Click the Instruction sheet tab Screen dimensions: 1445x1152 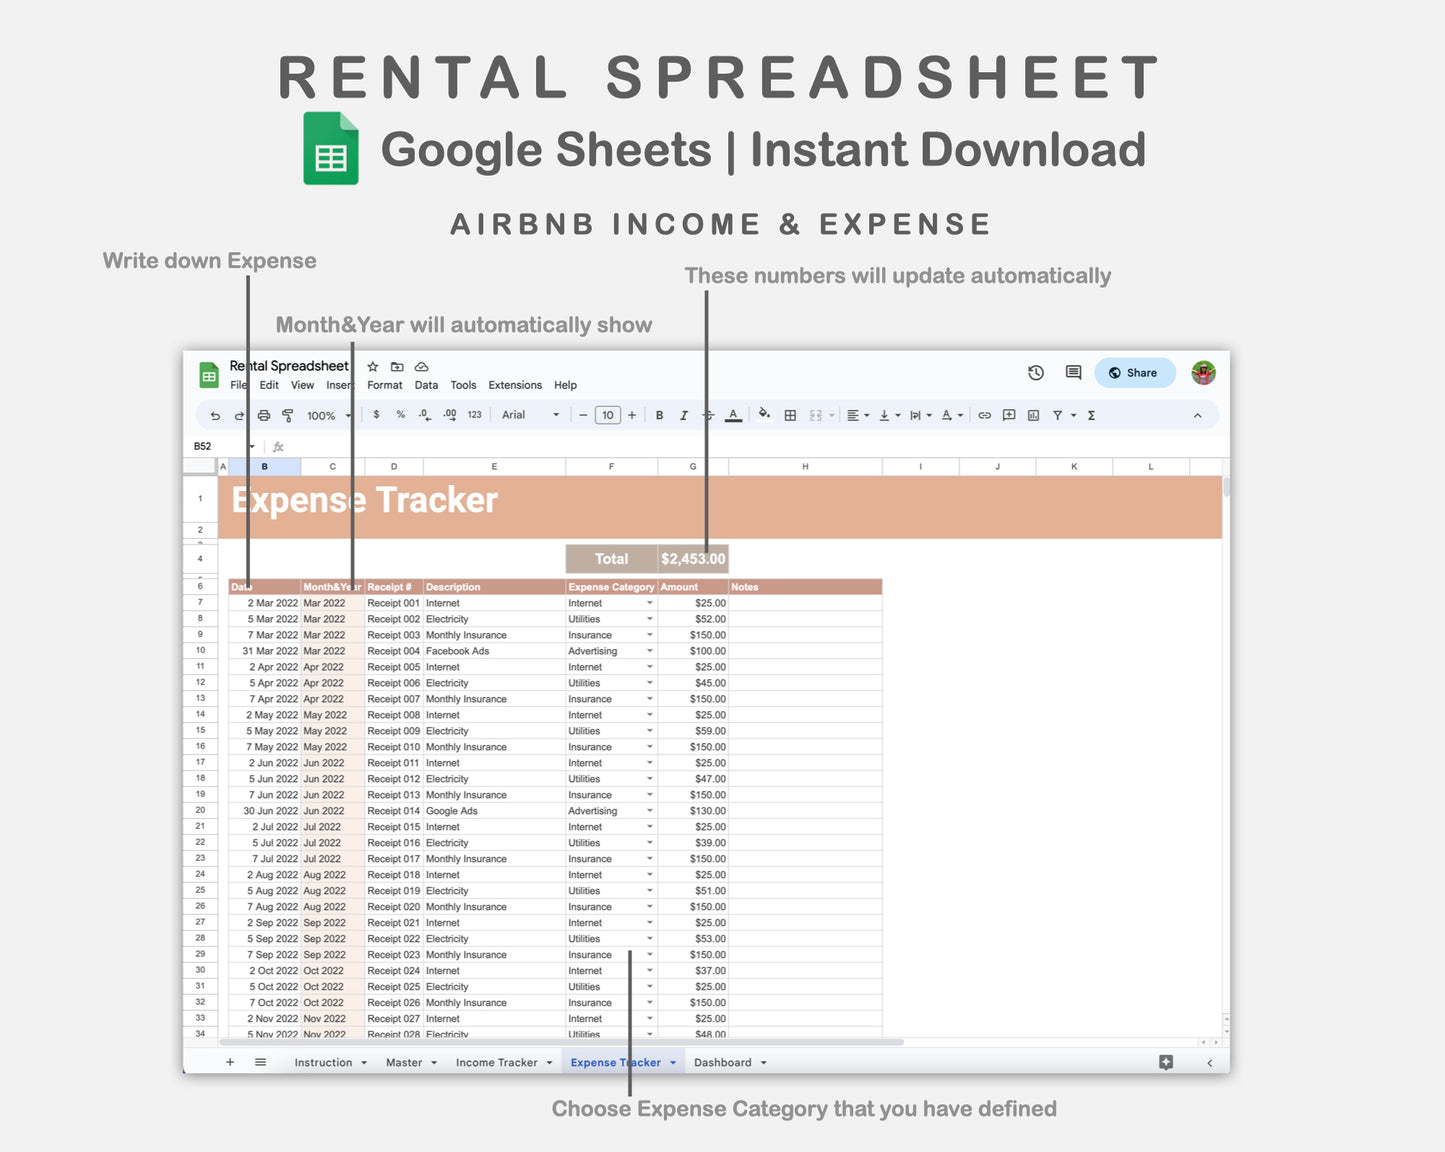(x=323, y=1062)
